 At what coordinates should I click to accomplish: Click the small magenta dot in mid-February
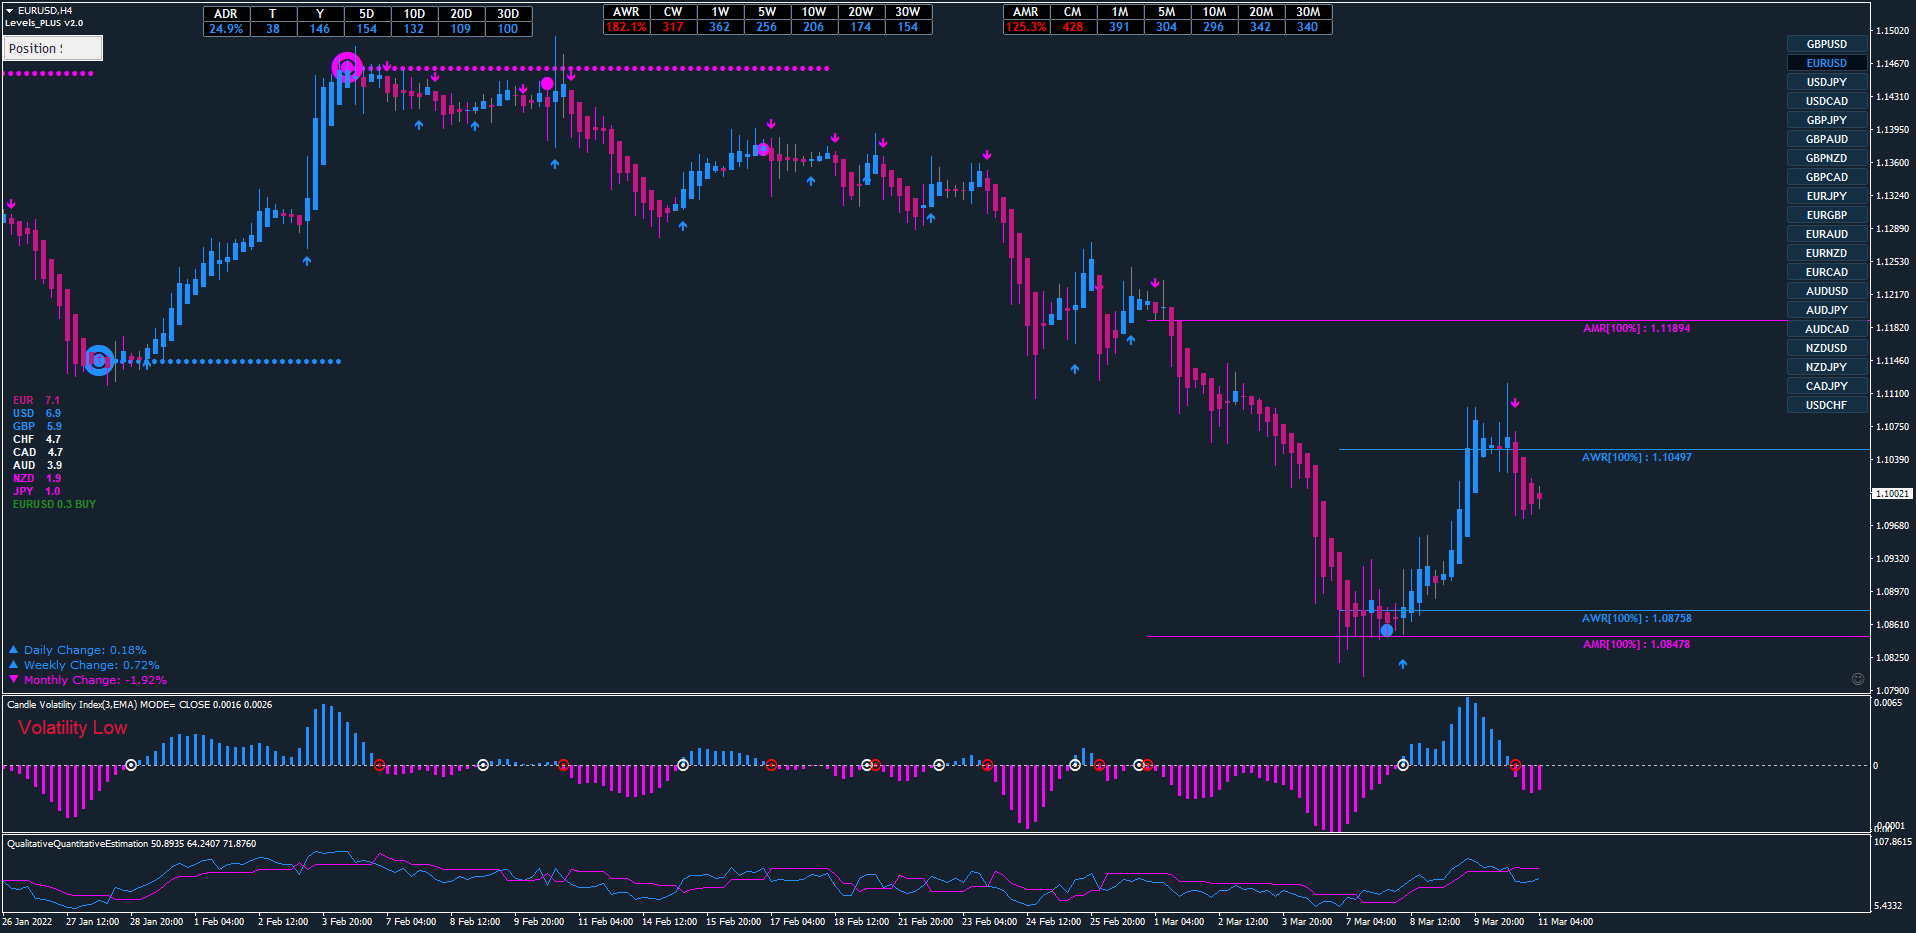tap(763, 149)
